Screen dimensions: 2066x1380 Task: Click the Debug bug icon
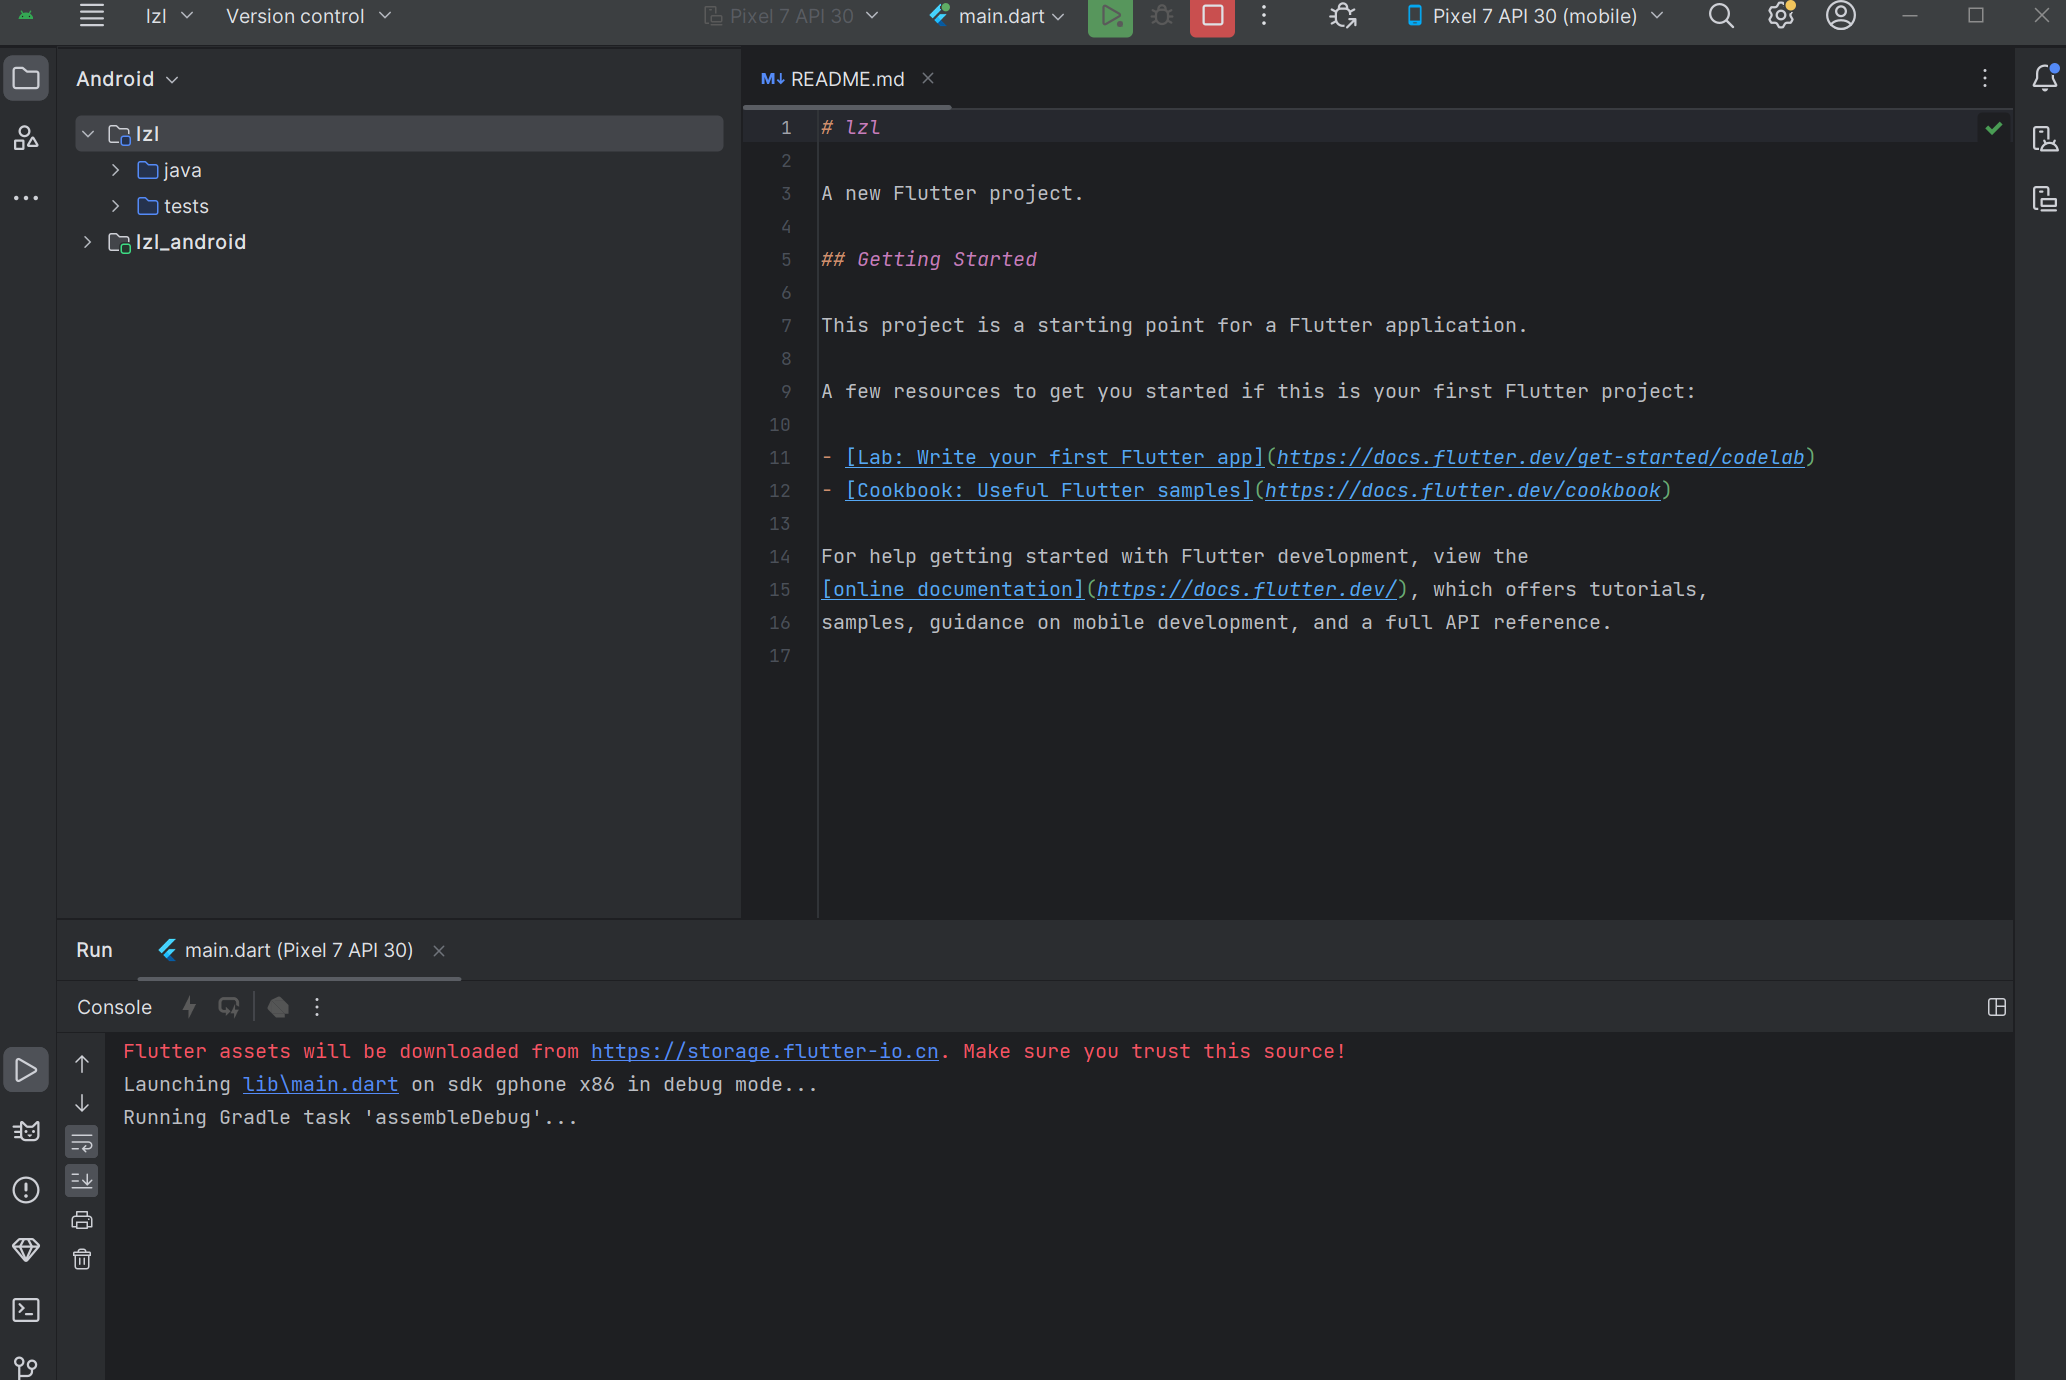point(1161,16)
